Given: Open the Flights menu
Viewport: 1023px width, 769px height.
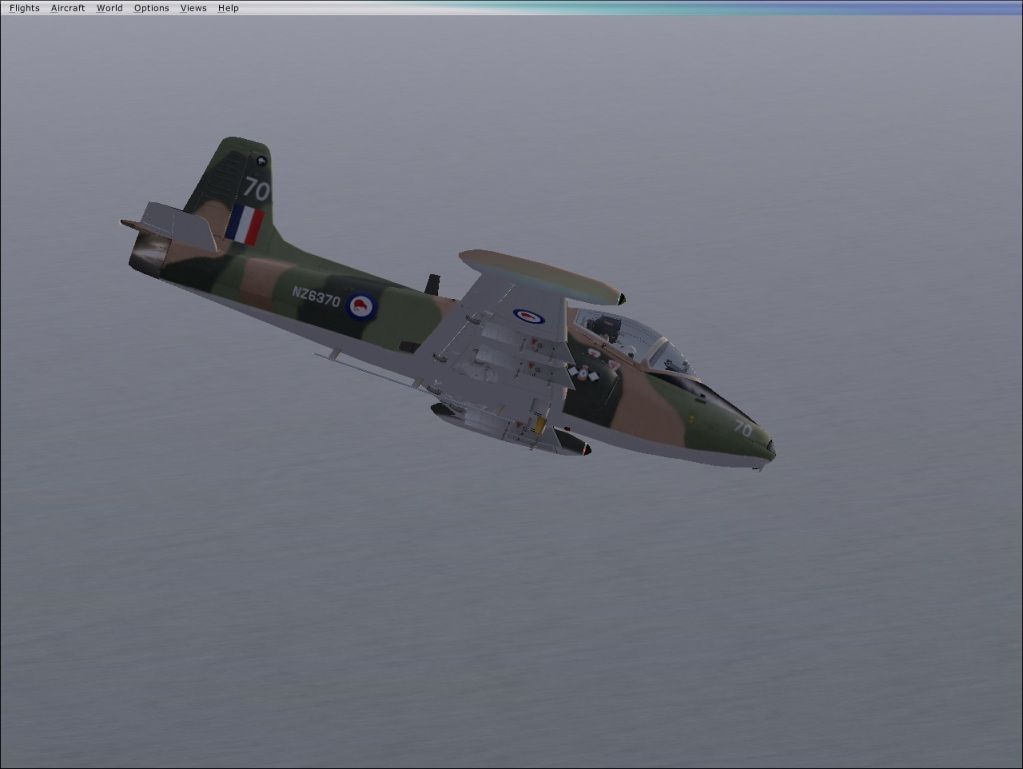Looking at the screenshot, I should point(24,8).
